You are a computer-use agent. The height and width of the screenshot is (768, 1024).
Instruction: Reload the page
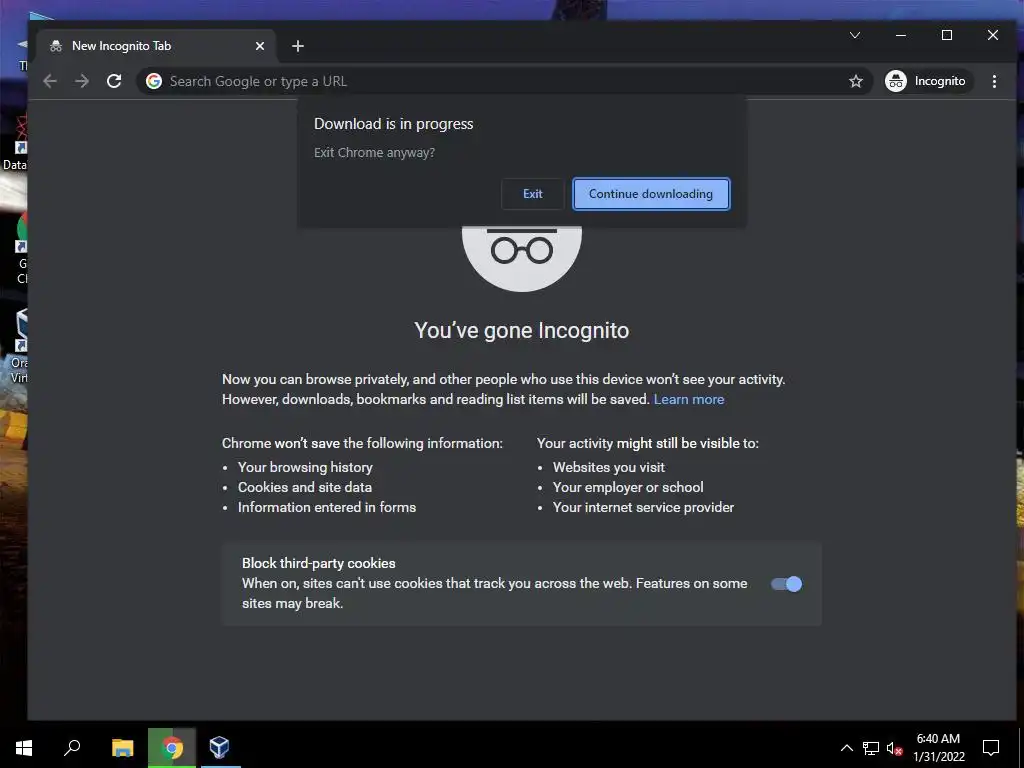pyautogui.click(x=114, y=81)
